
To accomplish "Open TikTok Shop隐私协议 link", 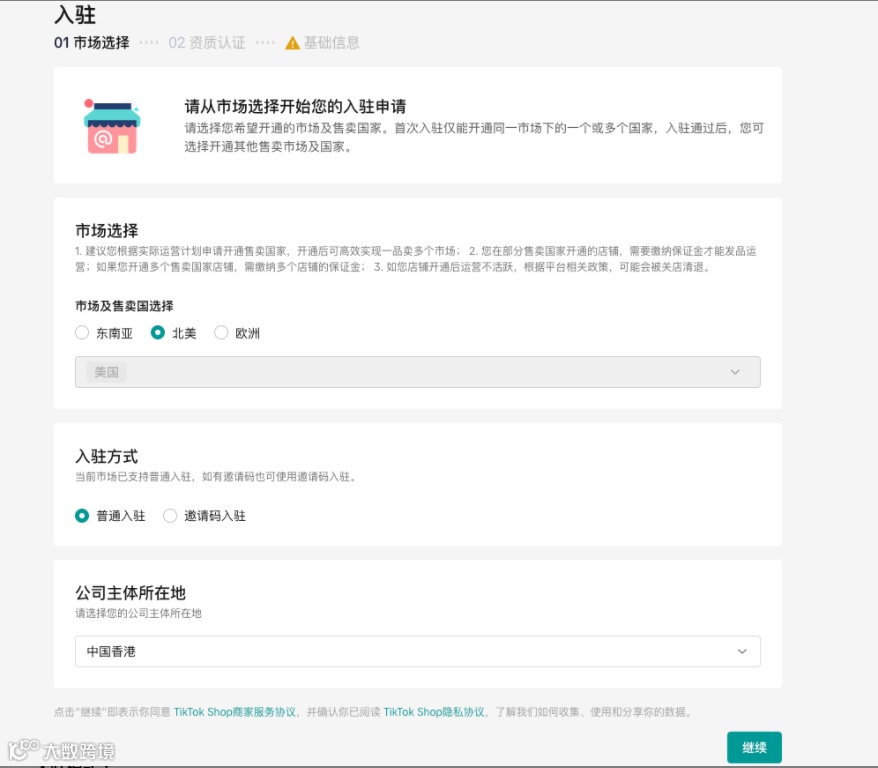I will click(434, 712).
